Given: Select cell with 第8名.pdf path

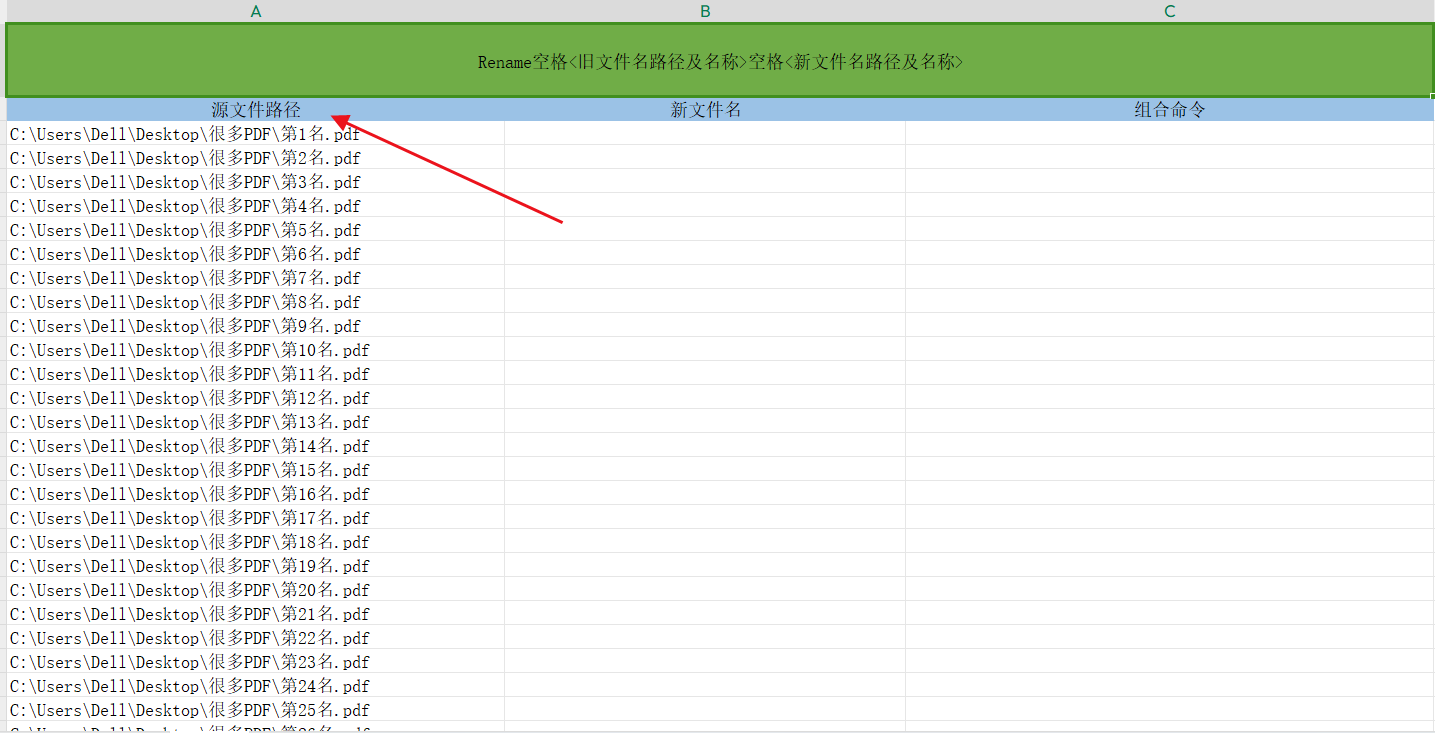Looking at the screenshot, I should pos(256,301).
